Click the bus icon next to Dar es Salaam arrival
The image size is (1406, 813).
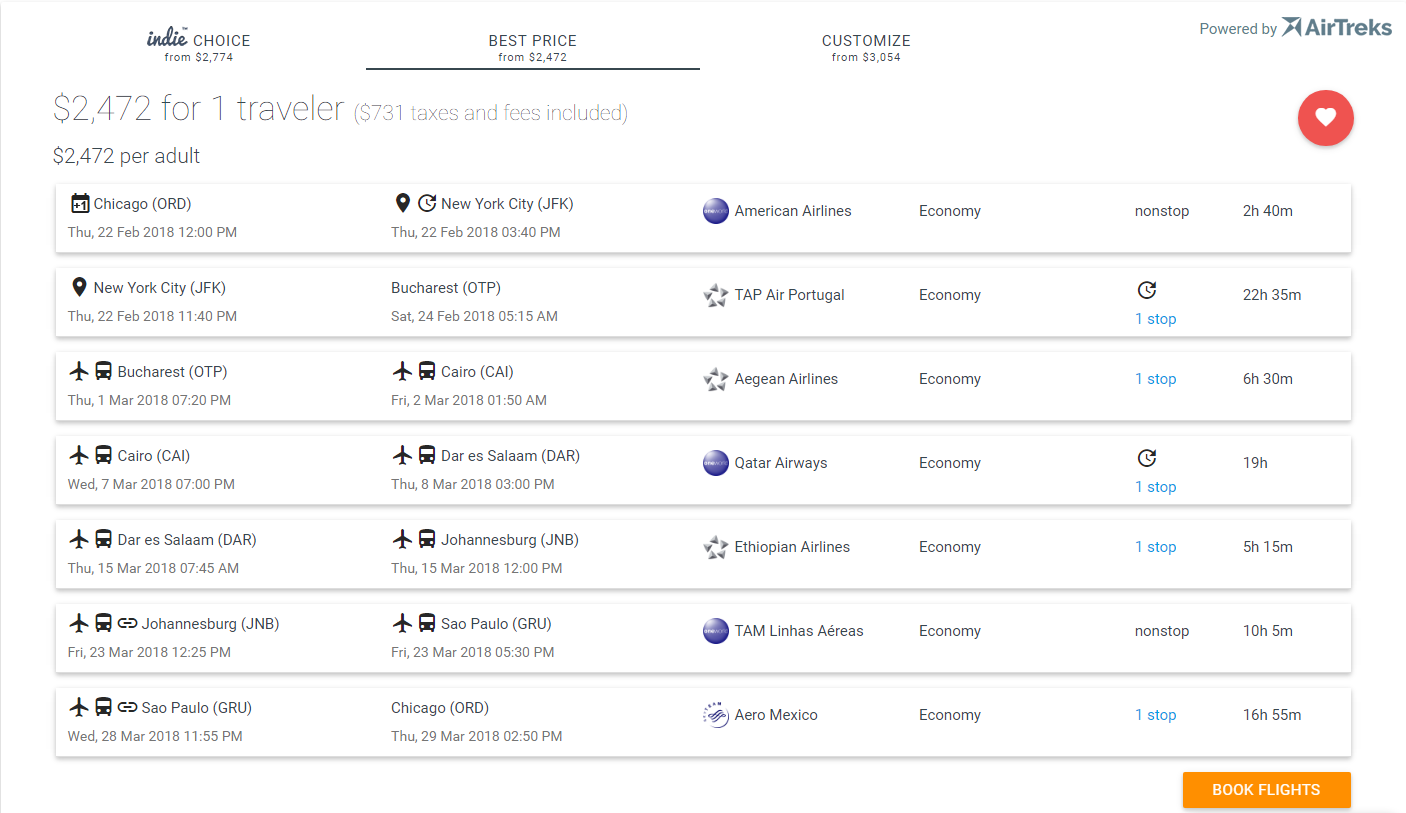coord(426,456)
